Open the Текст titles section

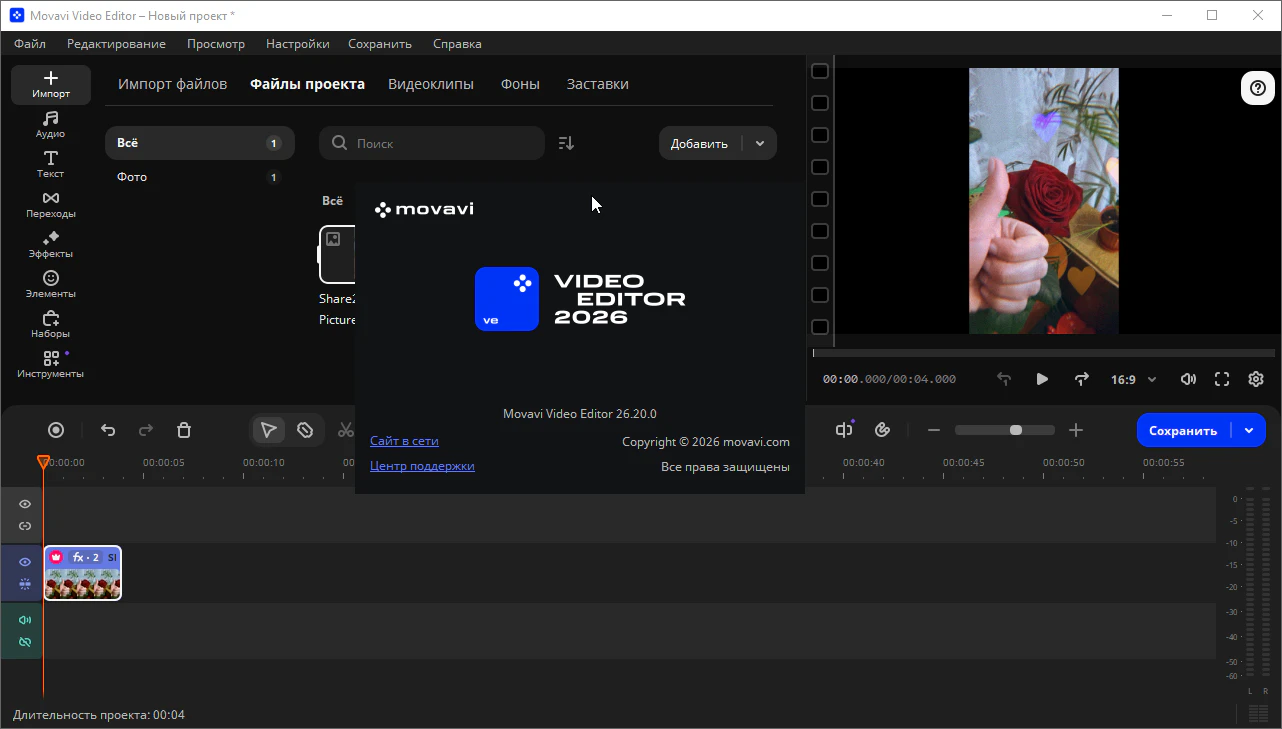(51, 165)
